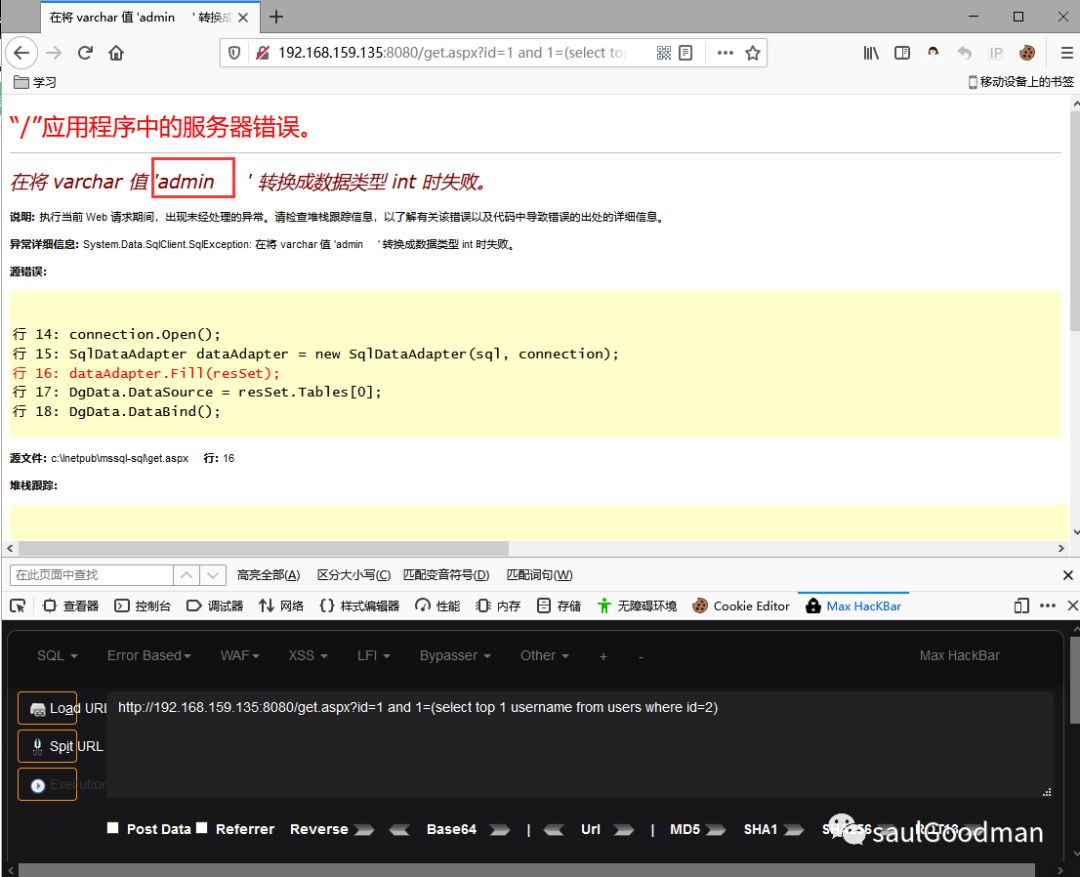This screenshot has width=1080, height=877.
Task: Toggle 区分大小写 match case option
Action: (353, 575)
